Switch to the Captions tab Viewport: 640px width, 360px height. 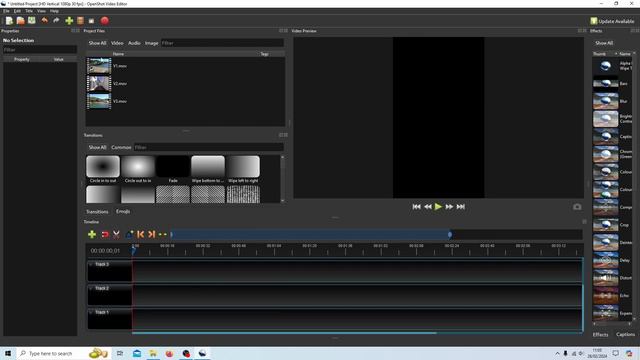point(625,334)
